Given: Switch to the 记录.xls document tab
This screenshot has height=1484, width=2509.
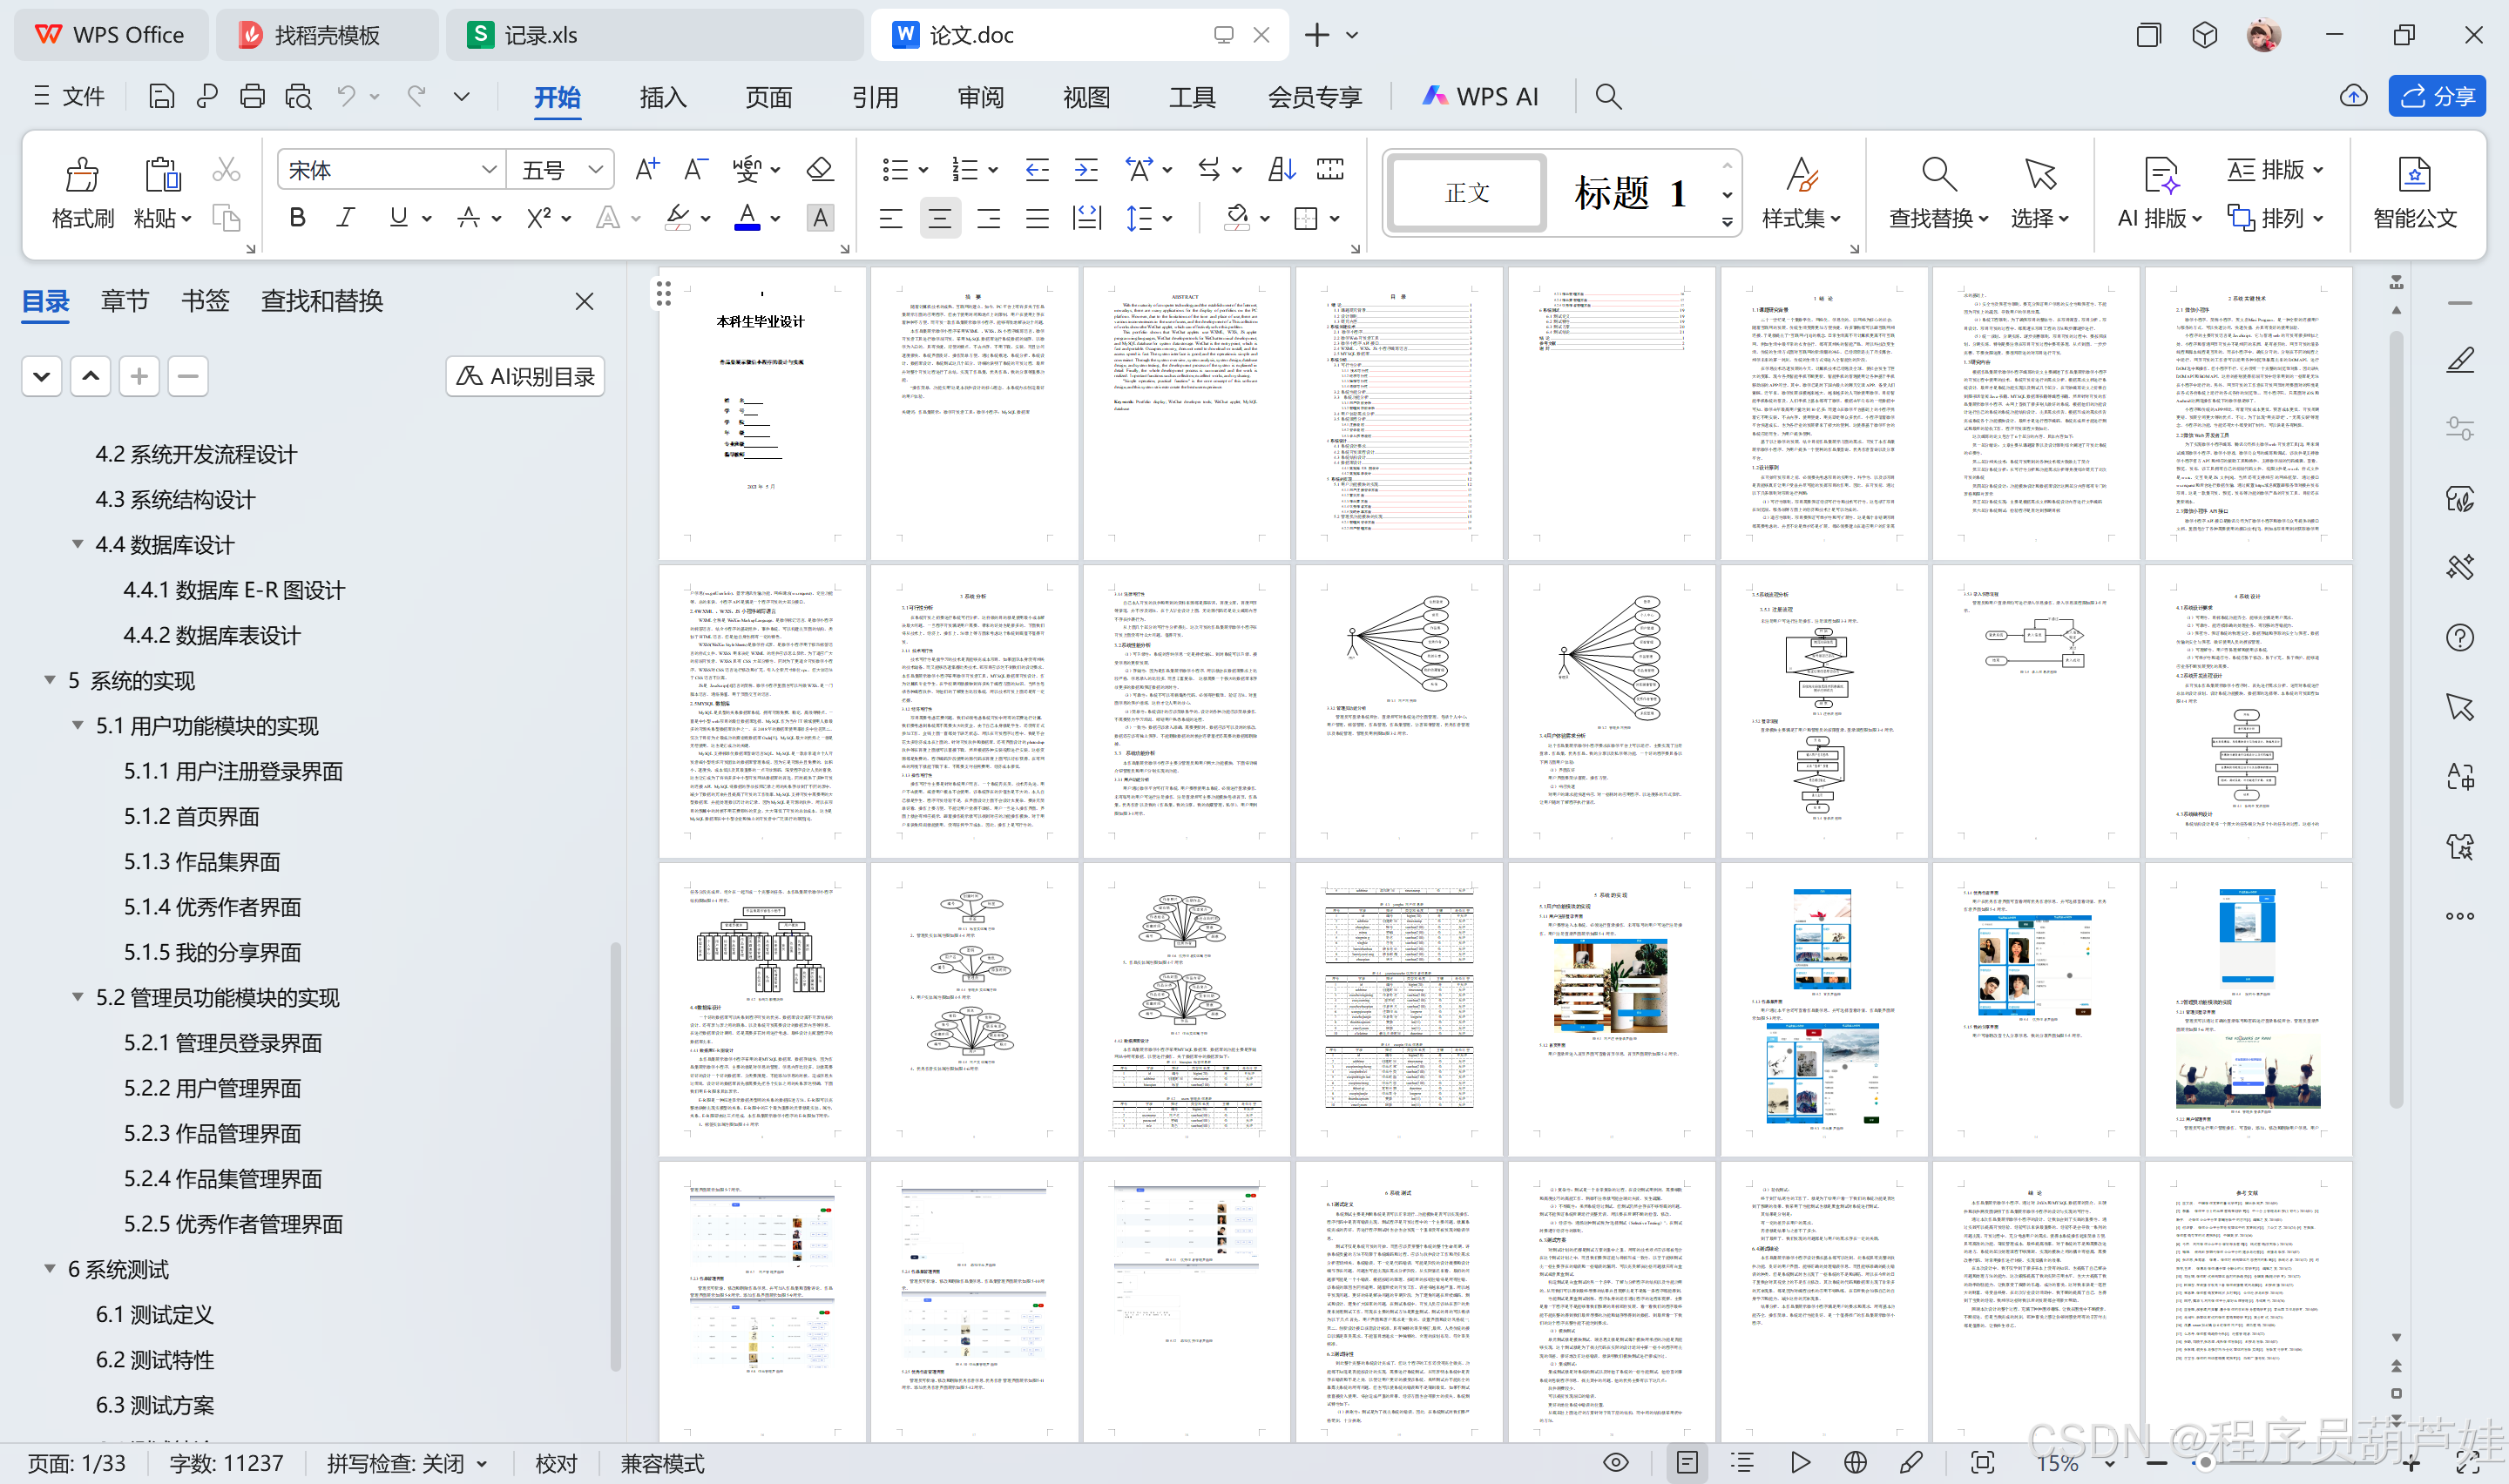Looking at the screenshot, I should point(655,35).
